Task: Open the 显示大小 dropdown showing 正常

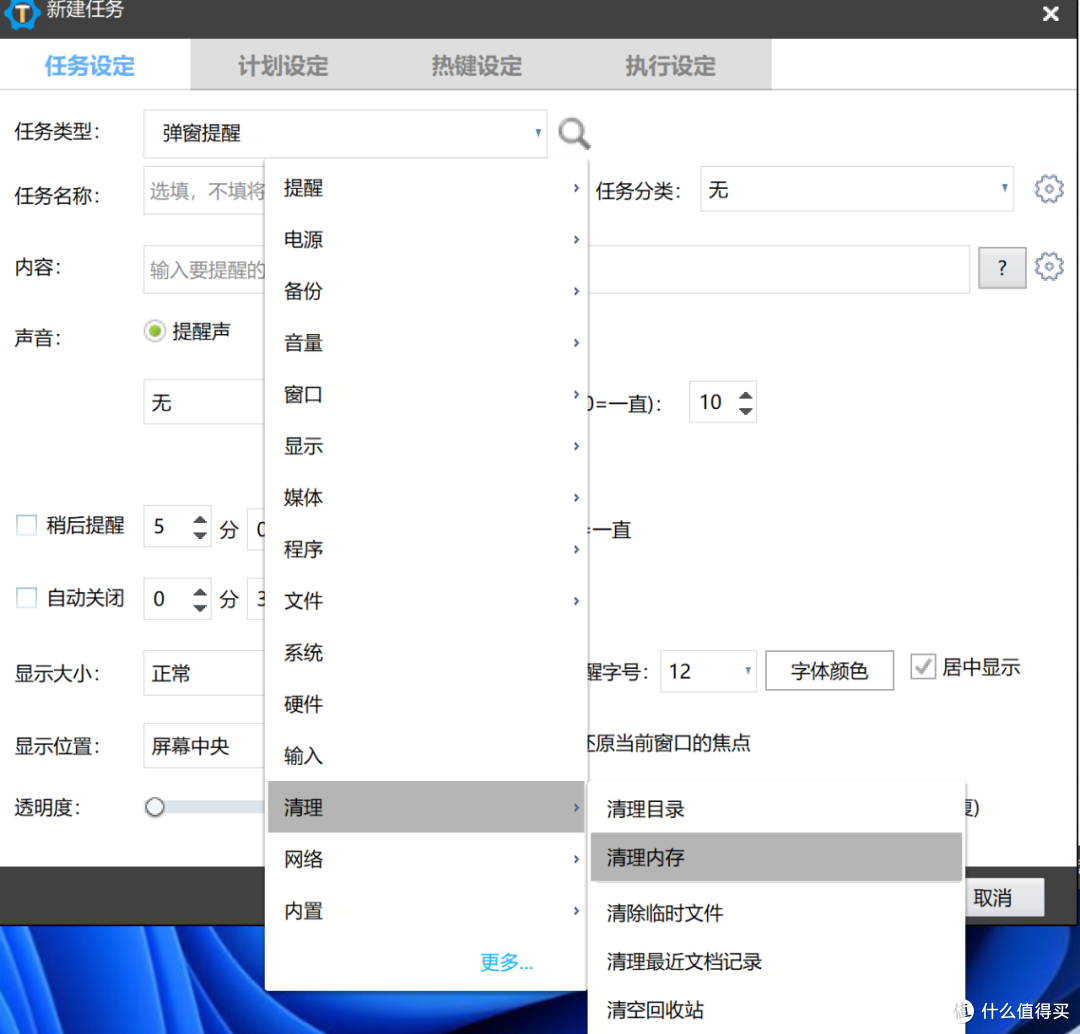Action: (204, 673)
